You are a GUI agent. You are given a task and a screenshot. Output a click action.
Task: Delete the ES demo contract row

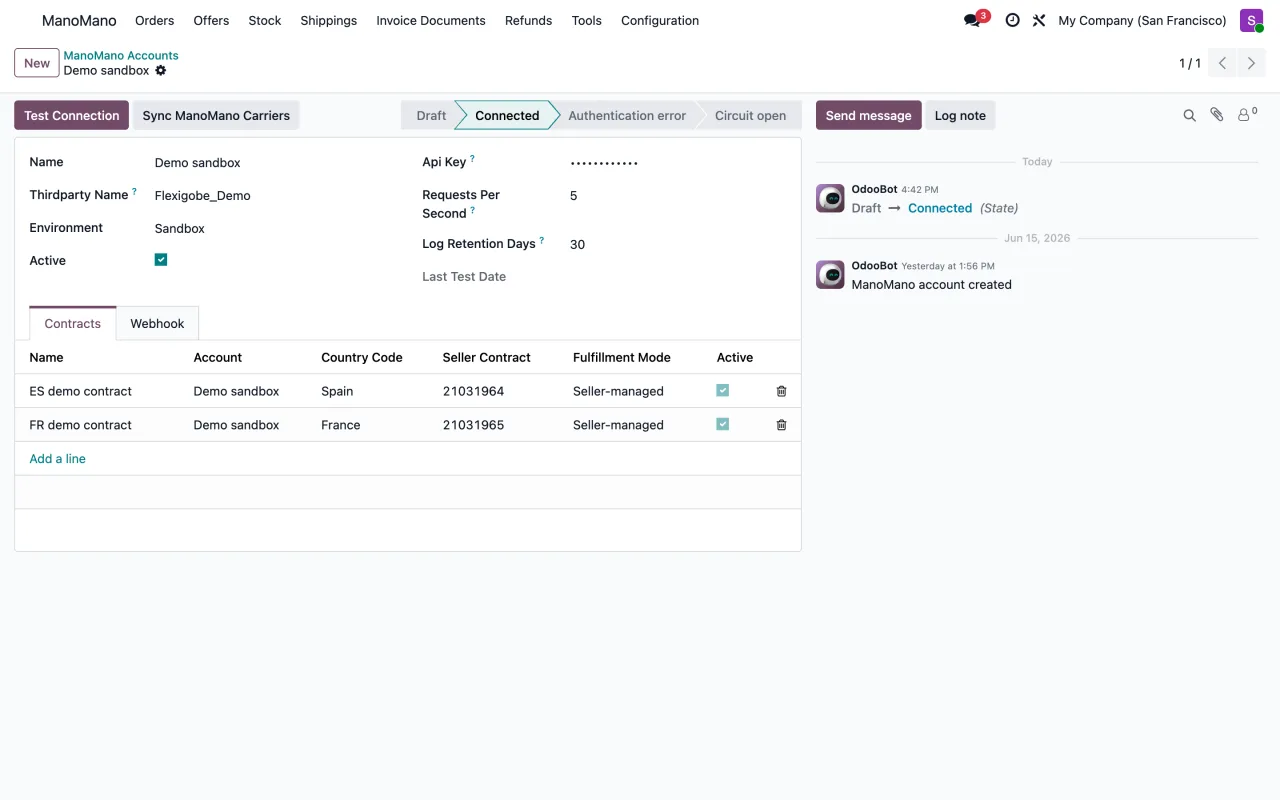coord(782,391)
